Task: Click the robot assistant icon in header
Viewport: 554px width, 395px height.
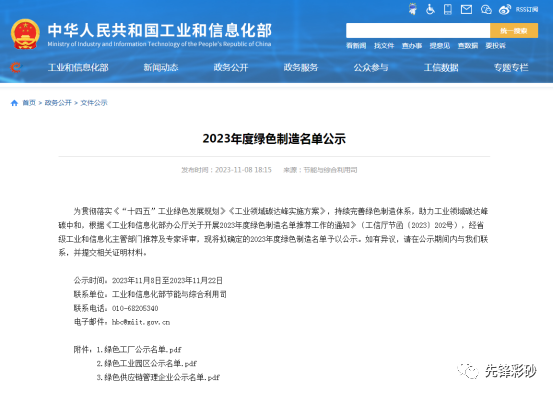Action: (x=412, y=9)
